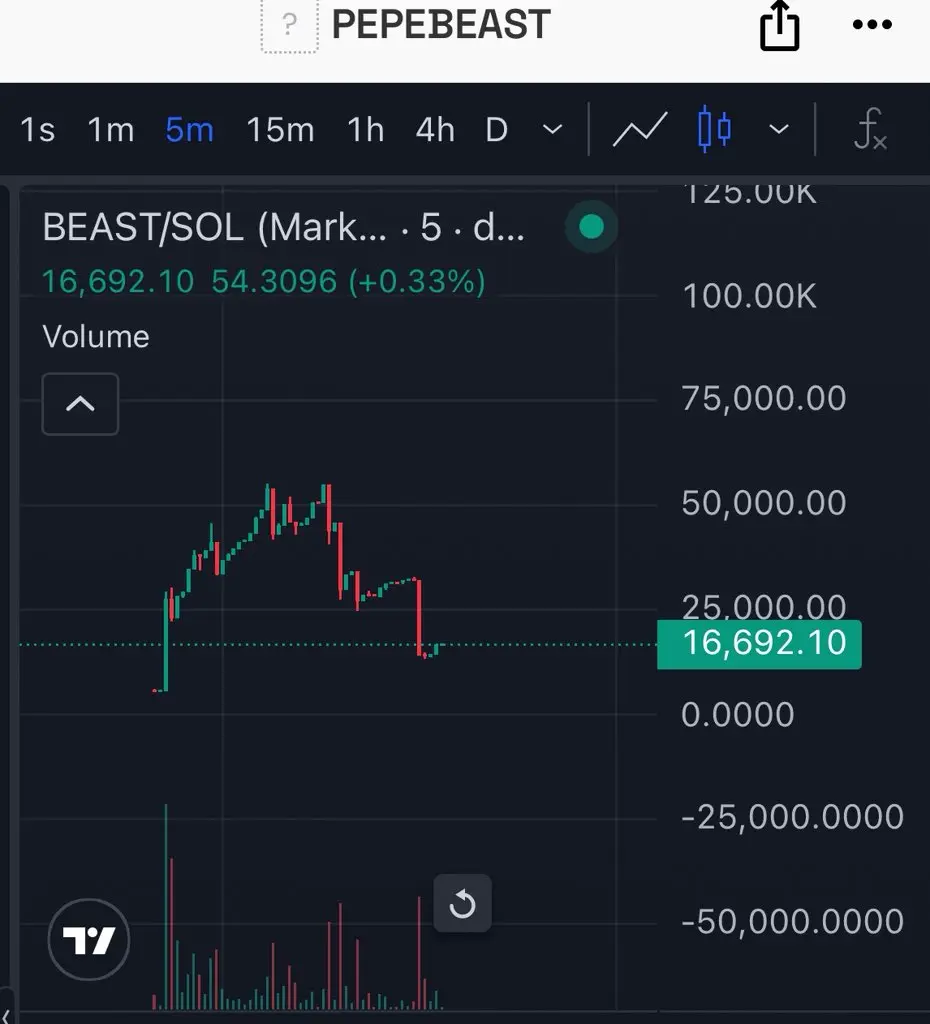Click the Volume indicator label
The image size is (930, 1024).
96,337
